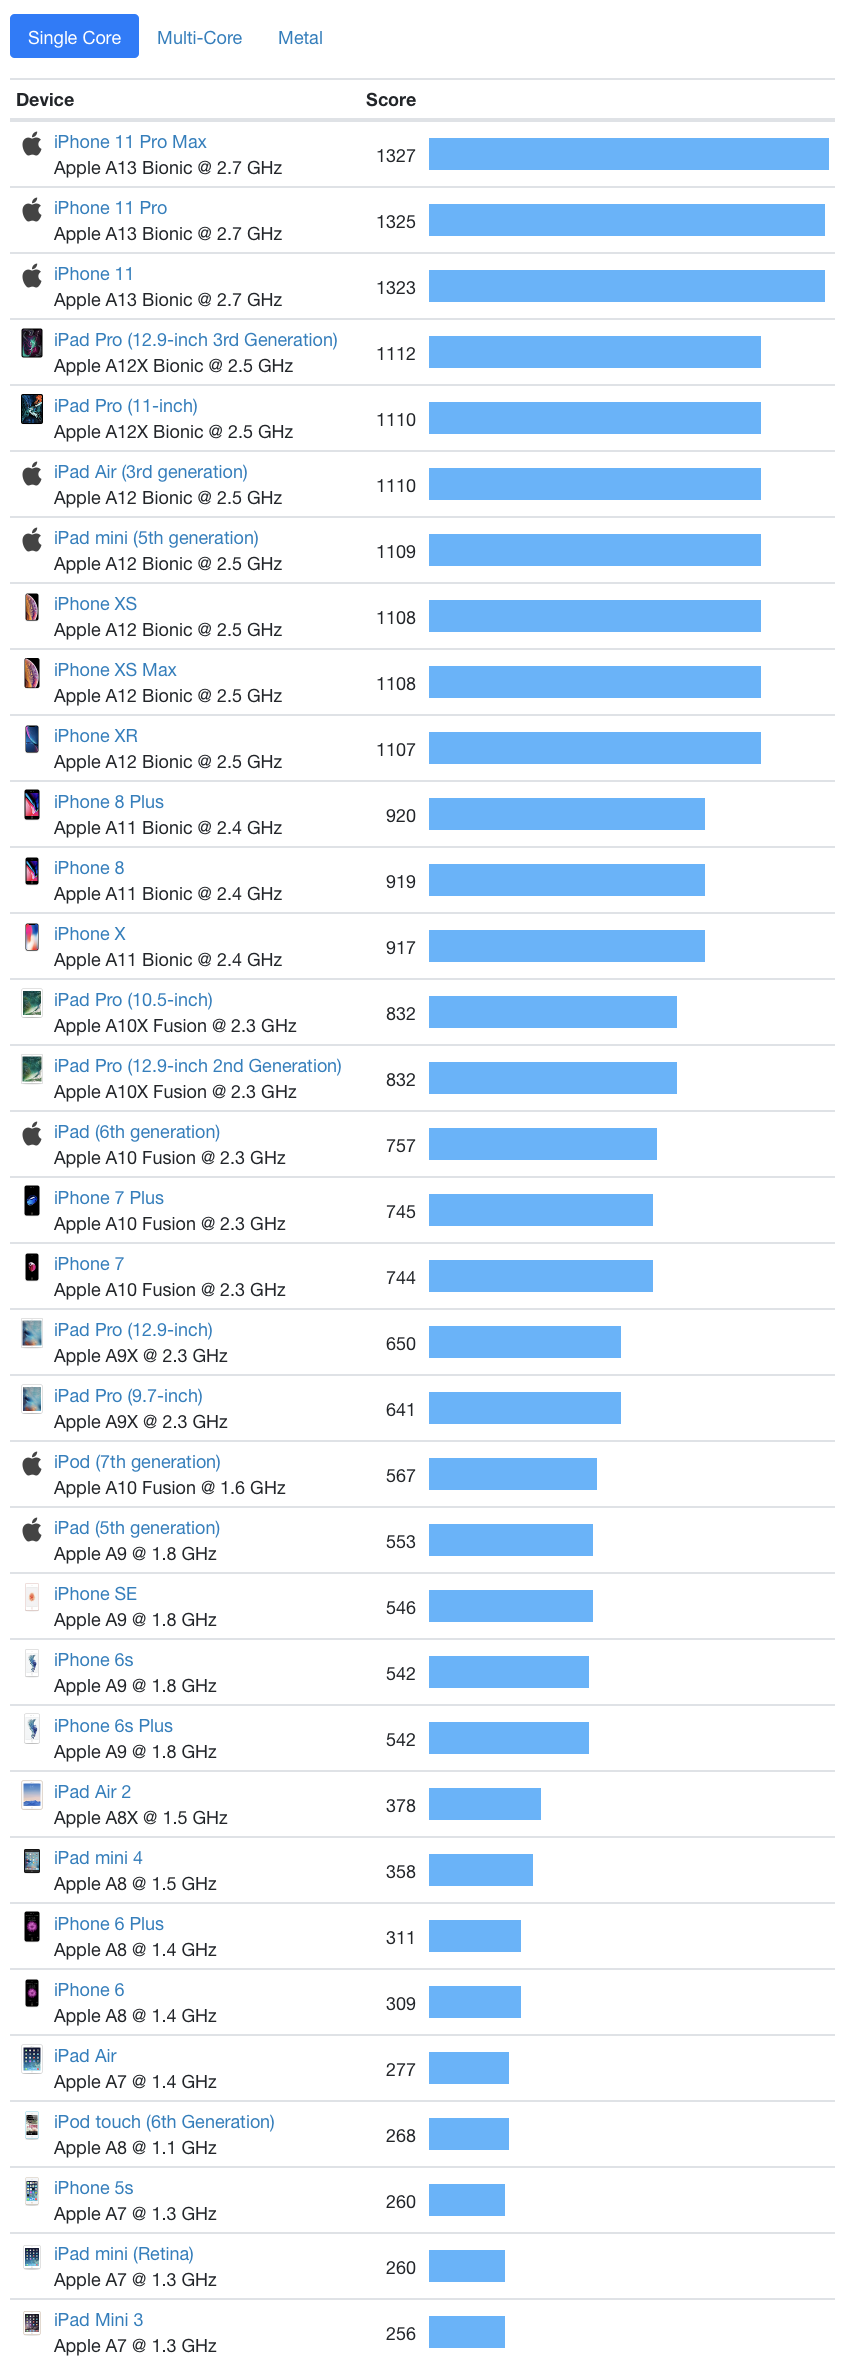This screenshot has width=850, height=2370.
Task: Click the iPhone XS device thumbnail icon
Action: pyautogui.click(x=32, y=607)
